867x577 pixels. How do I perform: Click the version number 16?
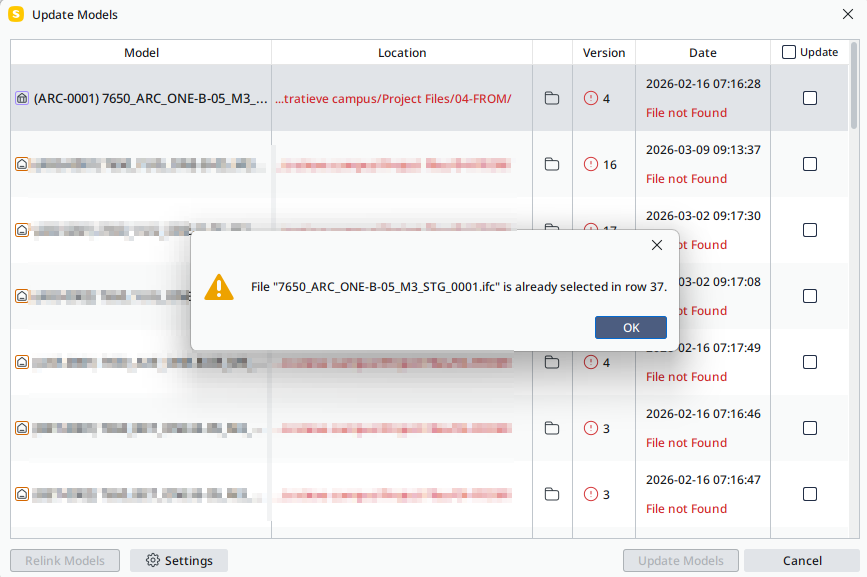(609, 165)
